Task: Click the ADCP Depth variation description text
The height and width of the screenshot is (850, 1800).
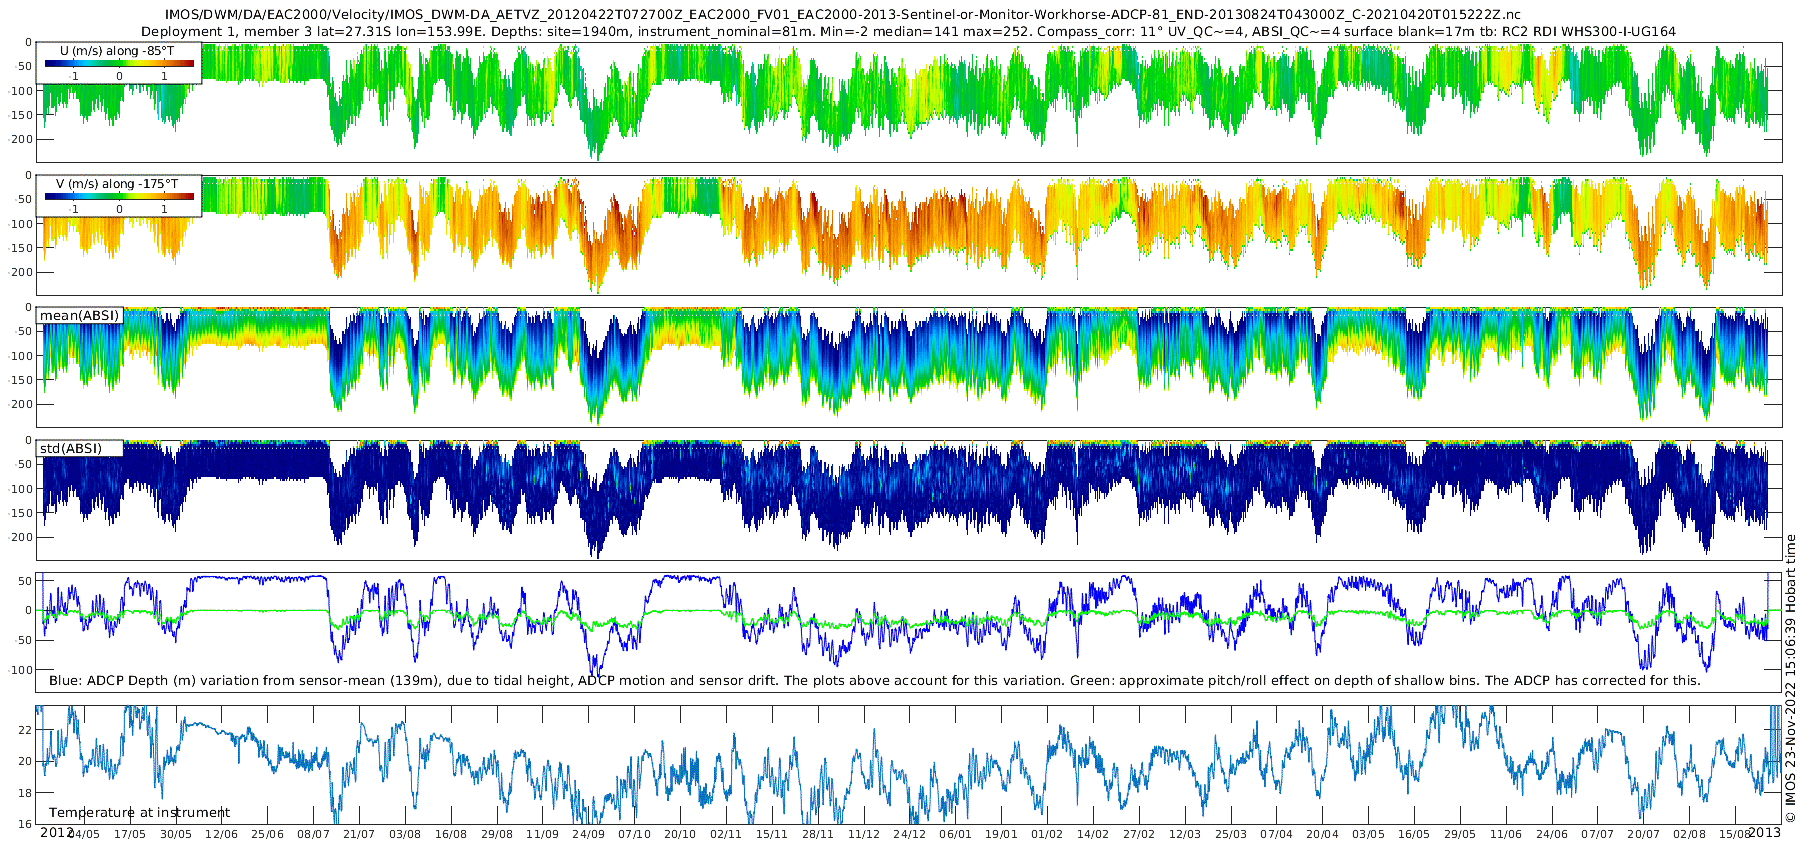Action: [x=875, y=680]
